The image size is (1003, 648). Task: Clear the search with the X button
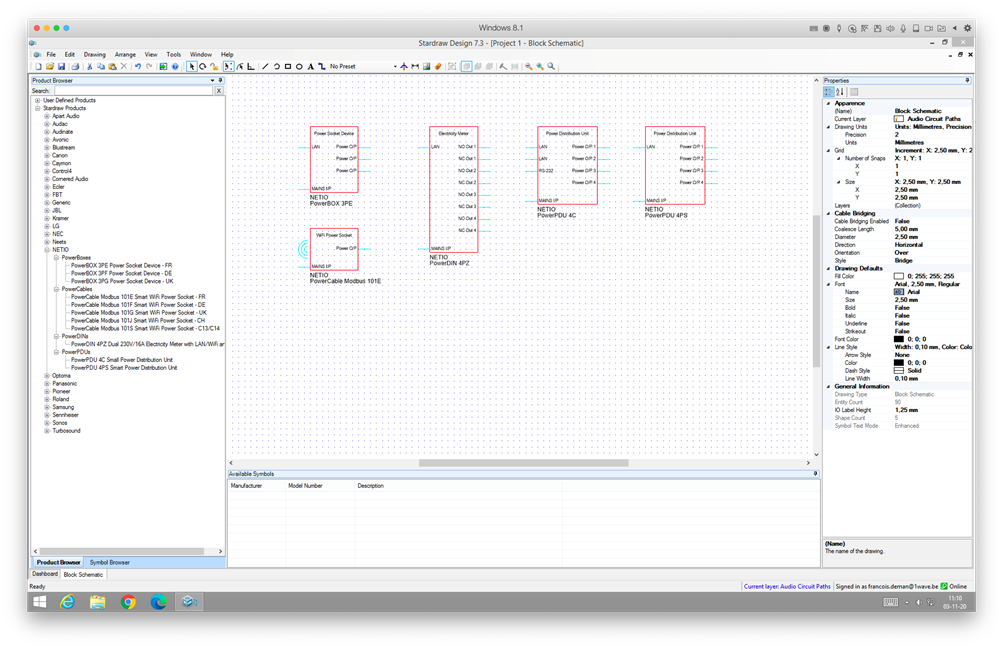coord(219,91)
